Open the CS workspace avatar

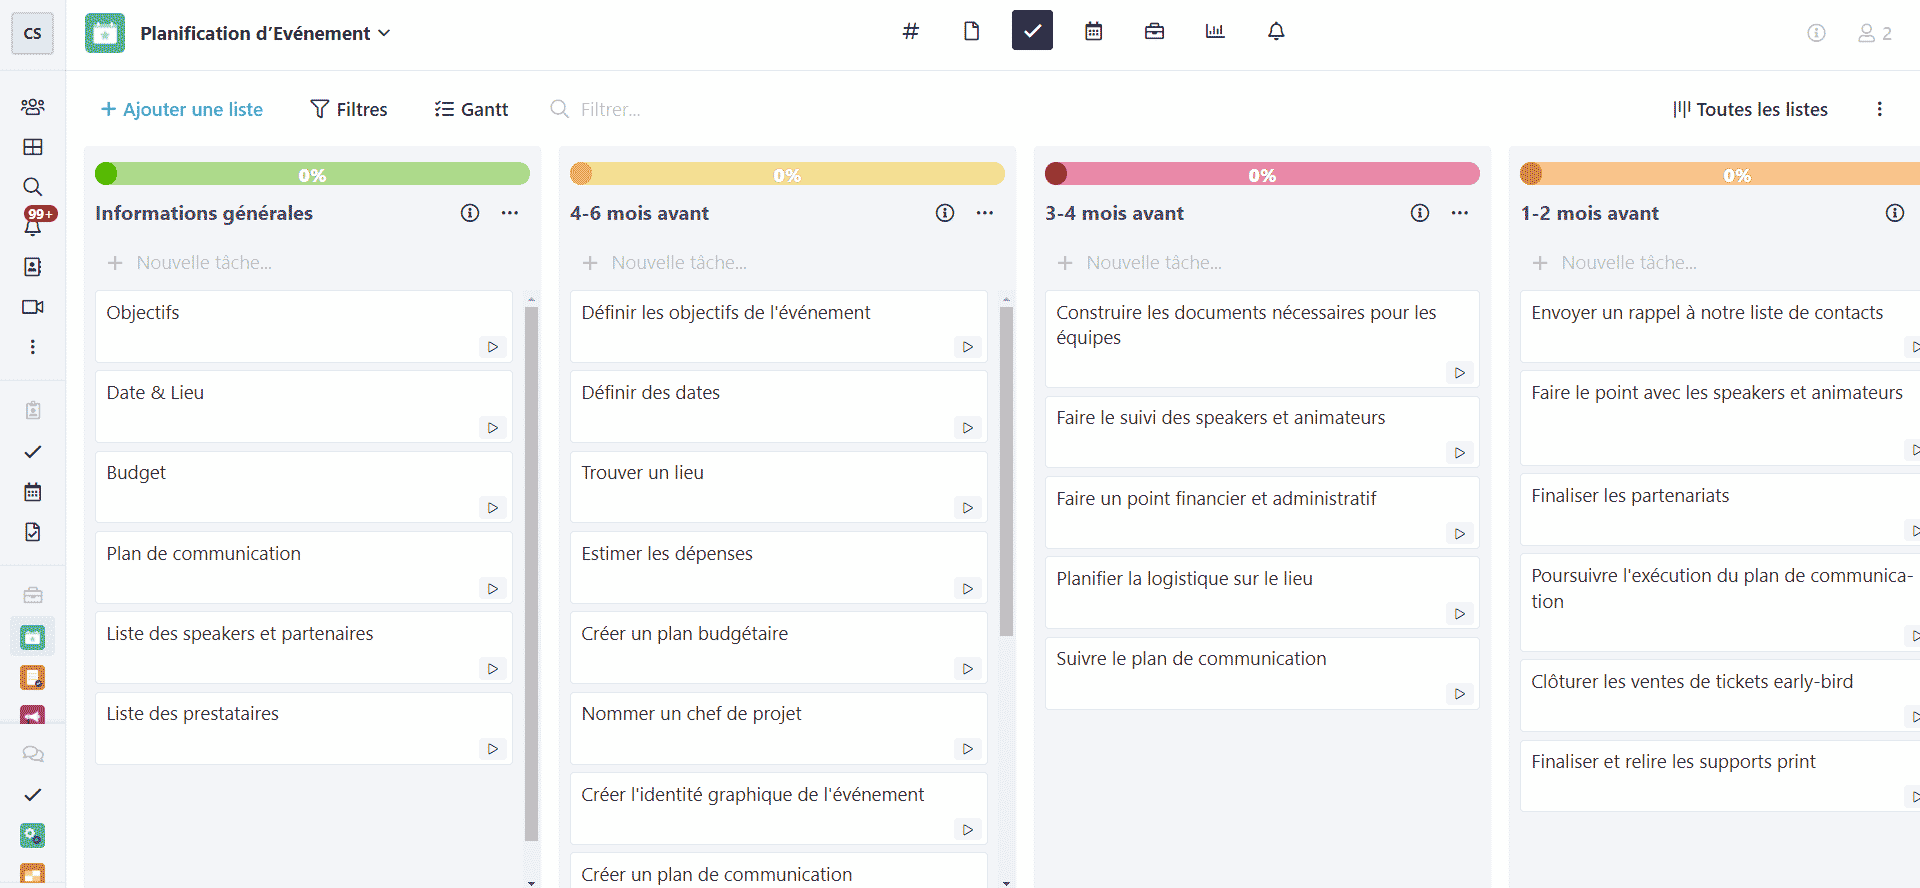[32, 33]
